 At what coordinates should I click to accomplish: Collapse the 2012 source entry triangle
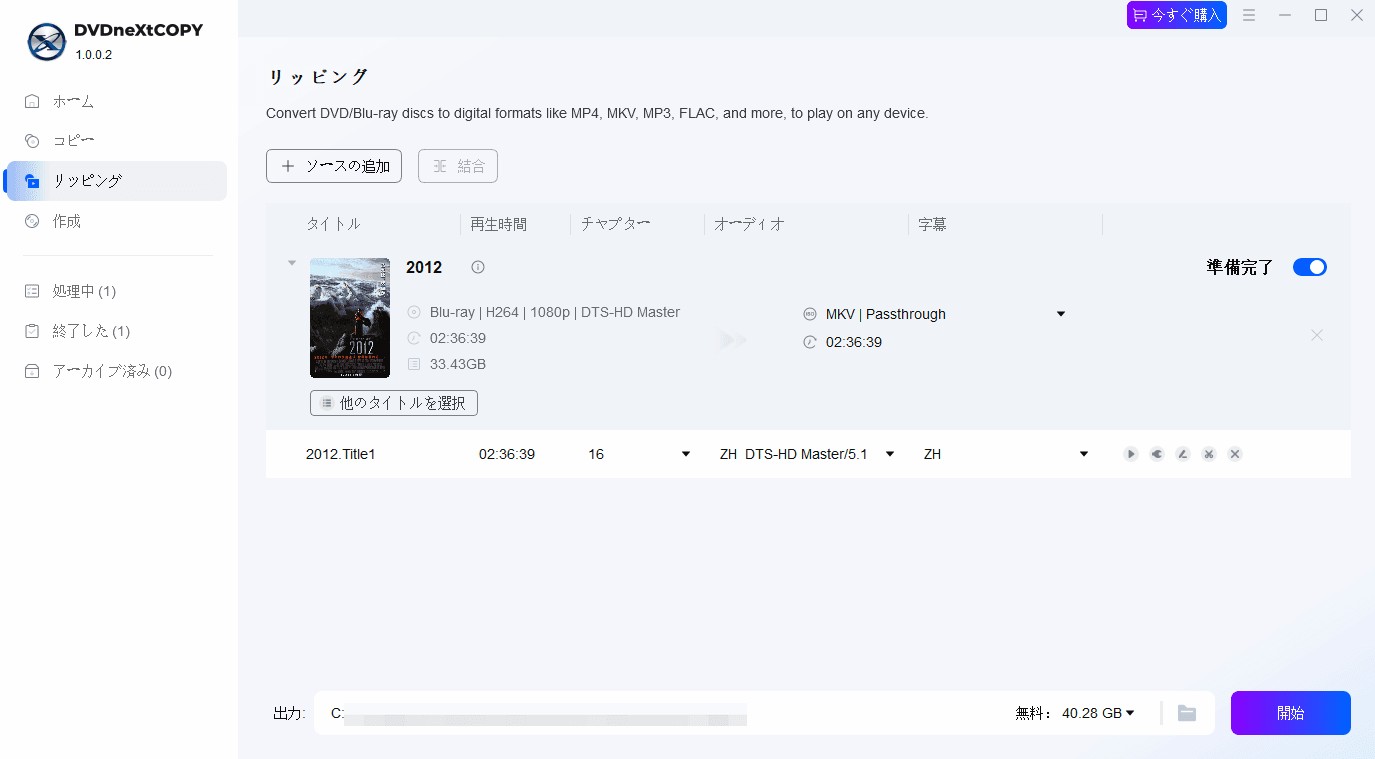[x=292, y=264]
